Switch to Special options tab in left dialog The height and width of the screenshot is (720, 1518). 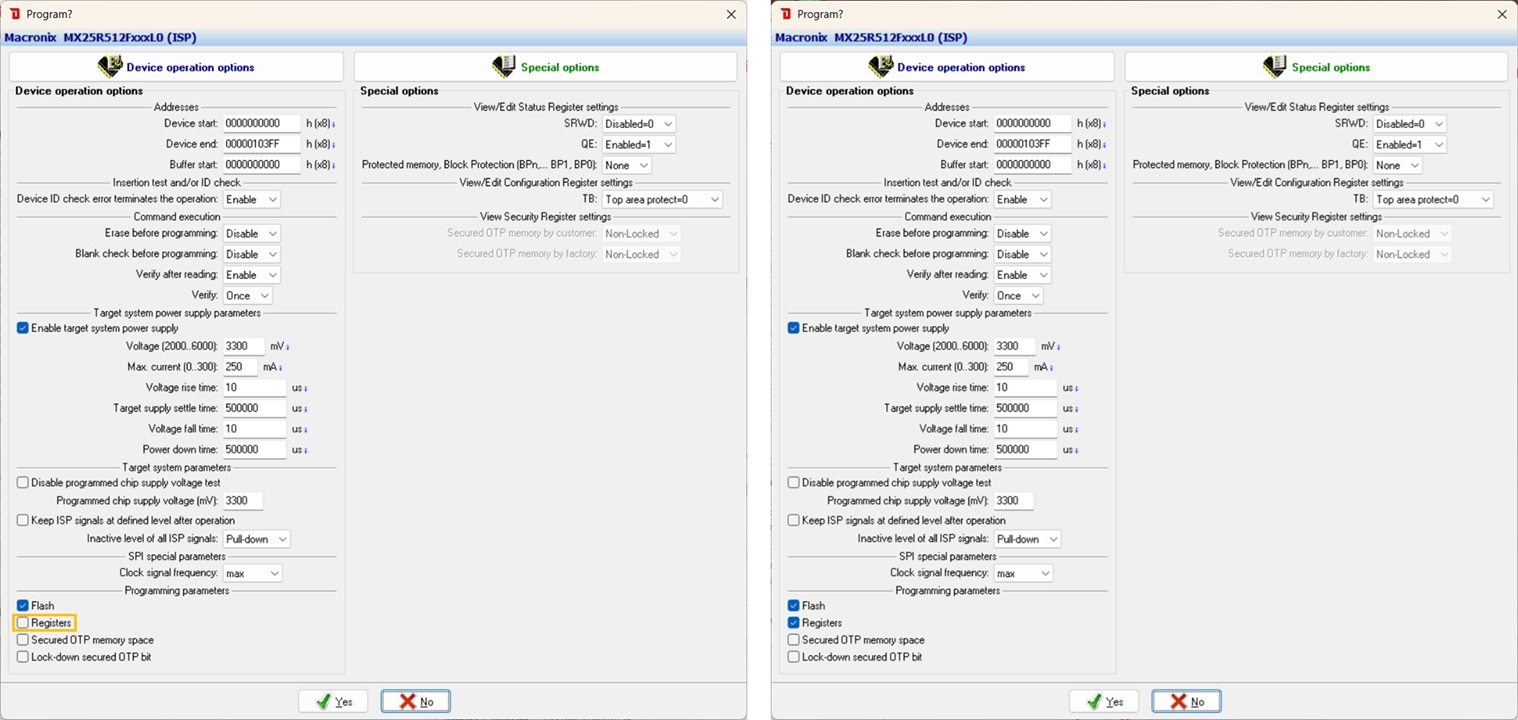pyautogui.click(x=545, y=67)
